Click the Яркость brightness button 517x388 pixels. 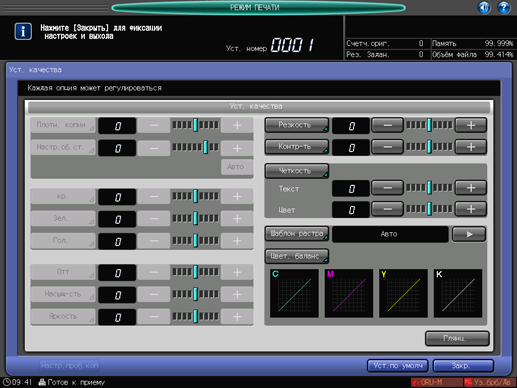tap(63, 316)
